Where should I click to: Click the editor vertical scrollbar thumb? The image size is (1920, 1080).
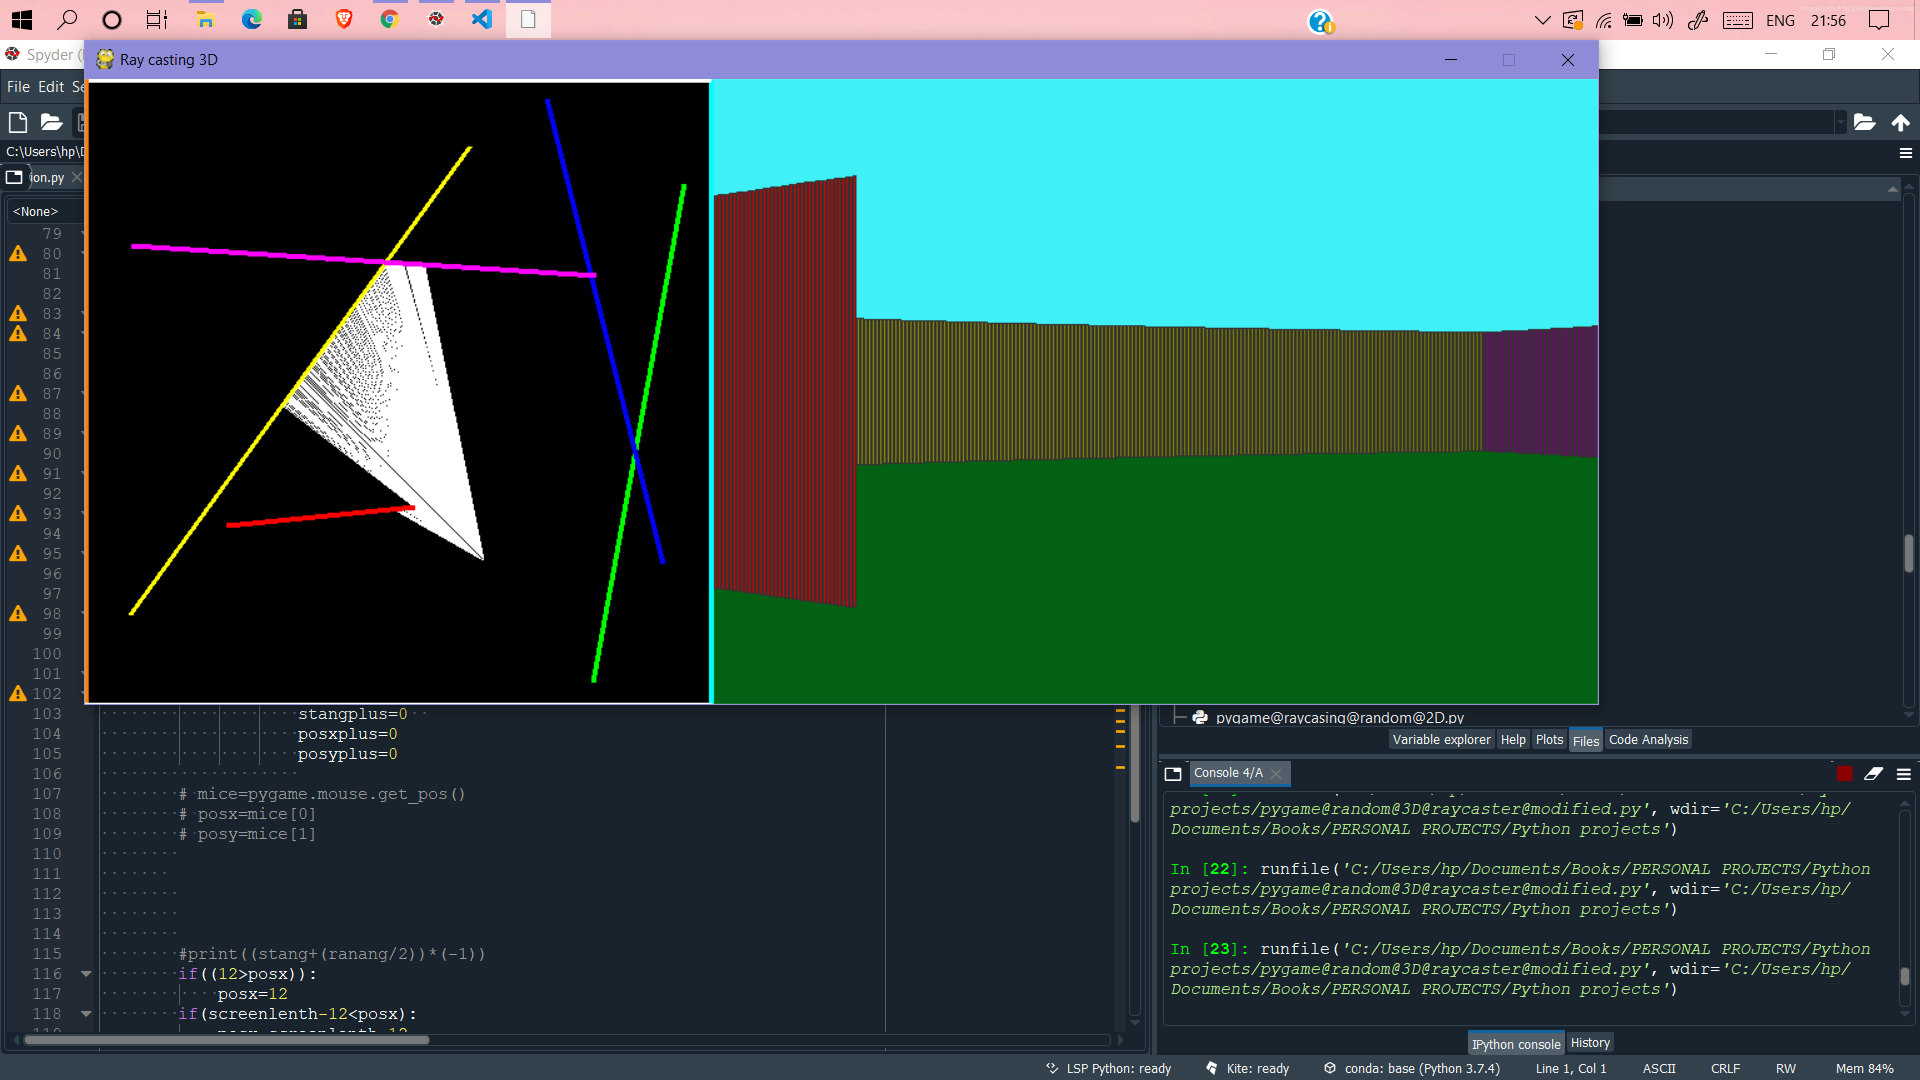click(1135, 765)
